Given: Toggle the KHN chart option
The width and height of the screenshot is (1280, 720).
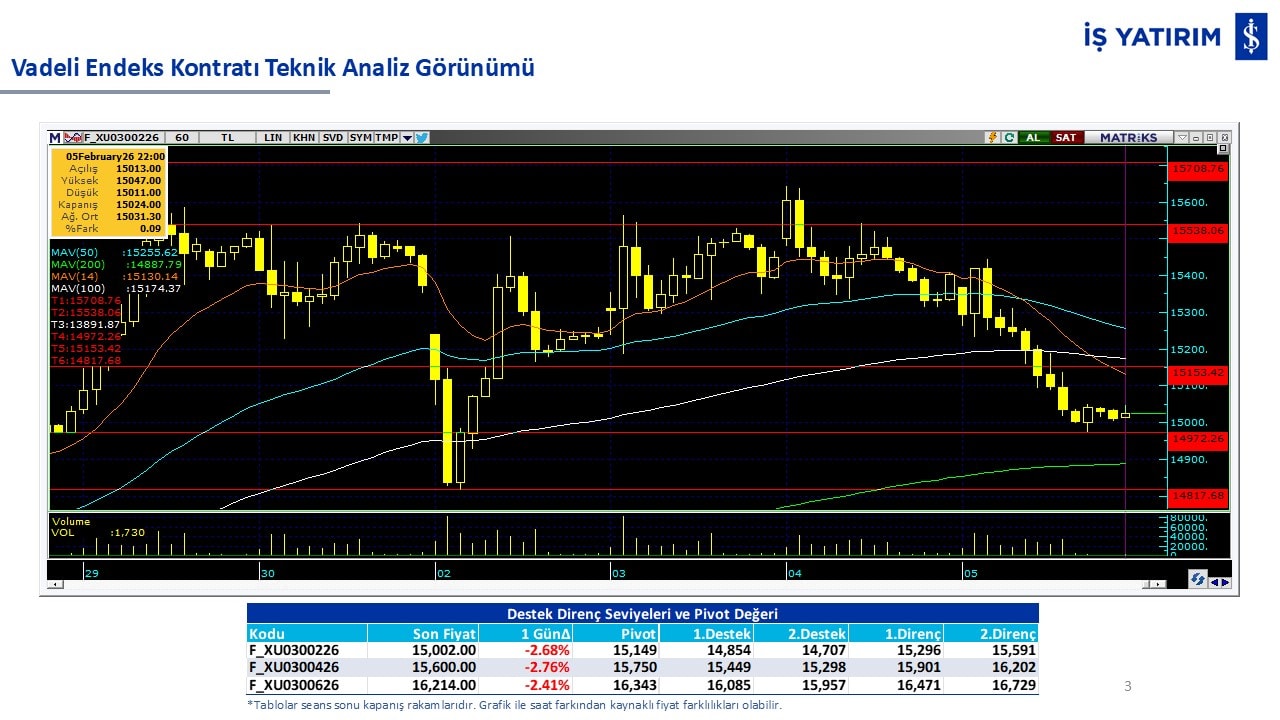Looking at the screenshot, I should click(x=304, y=138).
